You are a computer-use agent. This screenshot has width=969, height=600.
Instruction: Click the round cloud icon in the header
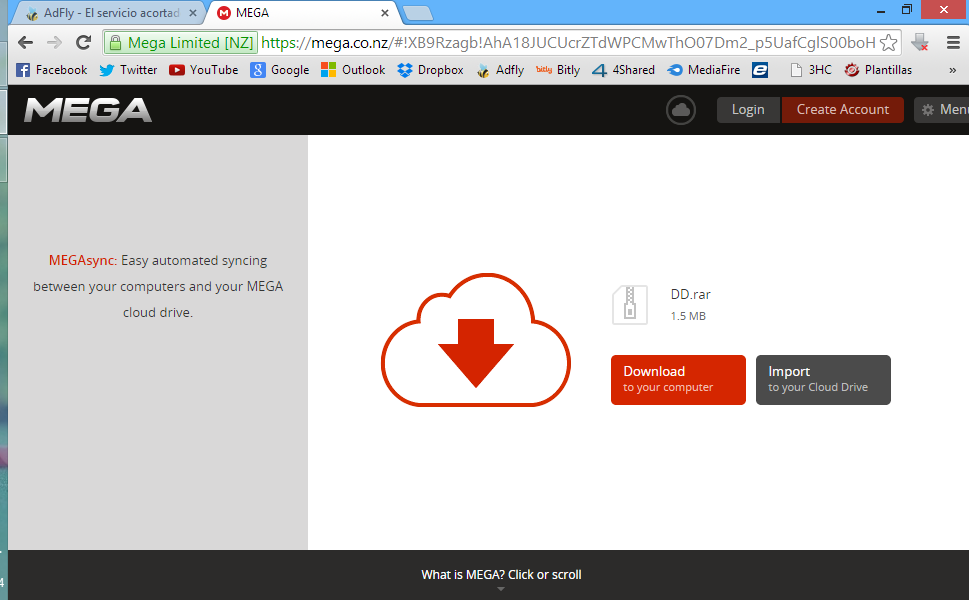pos(681,110)
